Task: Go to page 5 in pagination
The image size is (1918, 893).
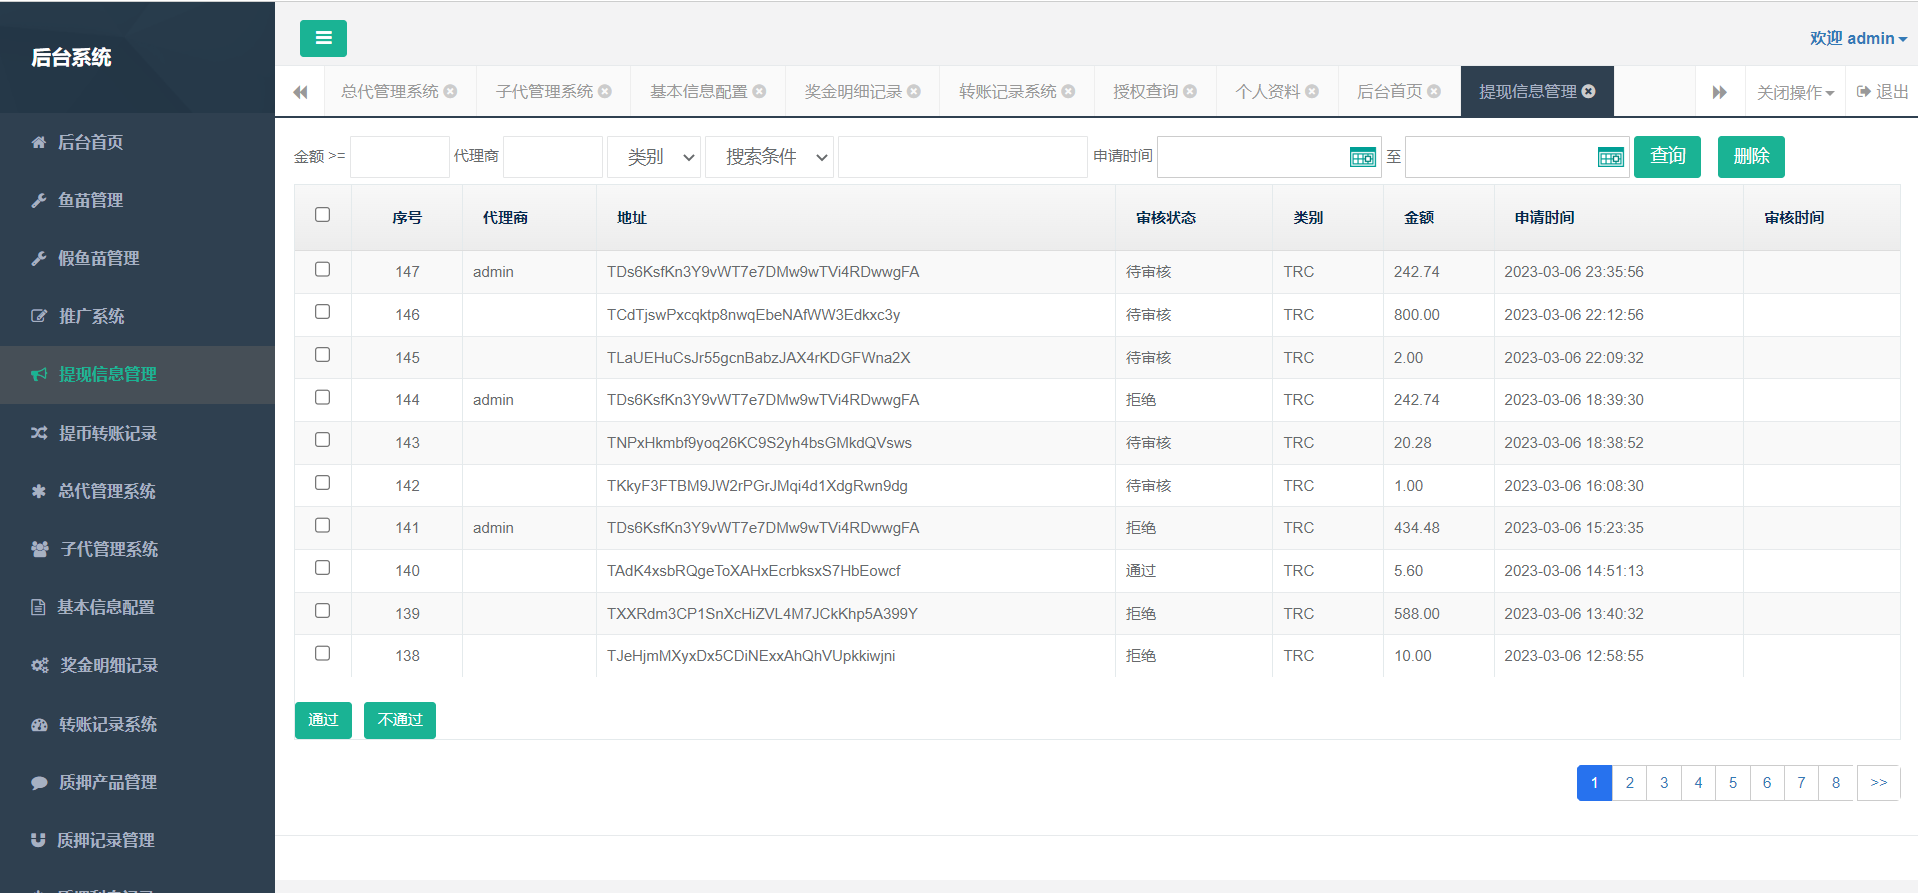Action: 1733,783
